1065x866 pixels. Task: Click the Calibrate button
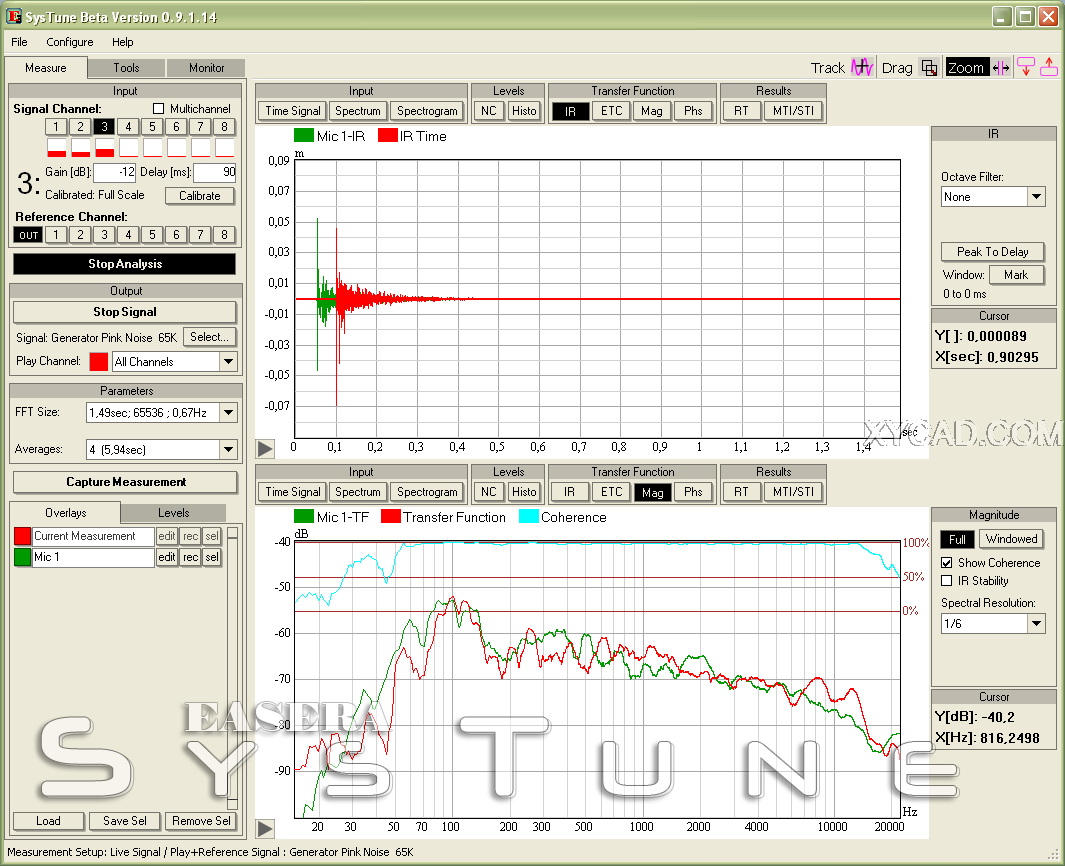[x=200, y=196]
